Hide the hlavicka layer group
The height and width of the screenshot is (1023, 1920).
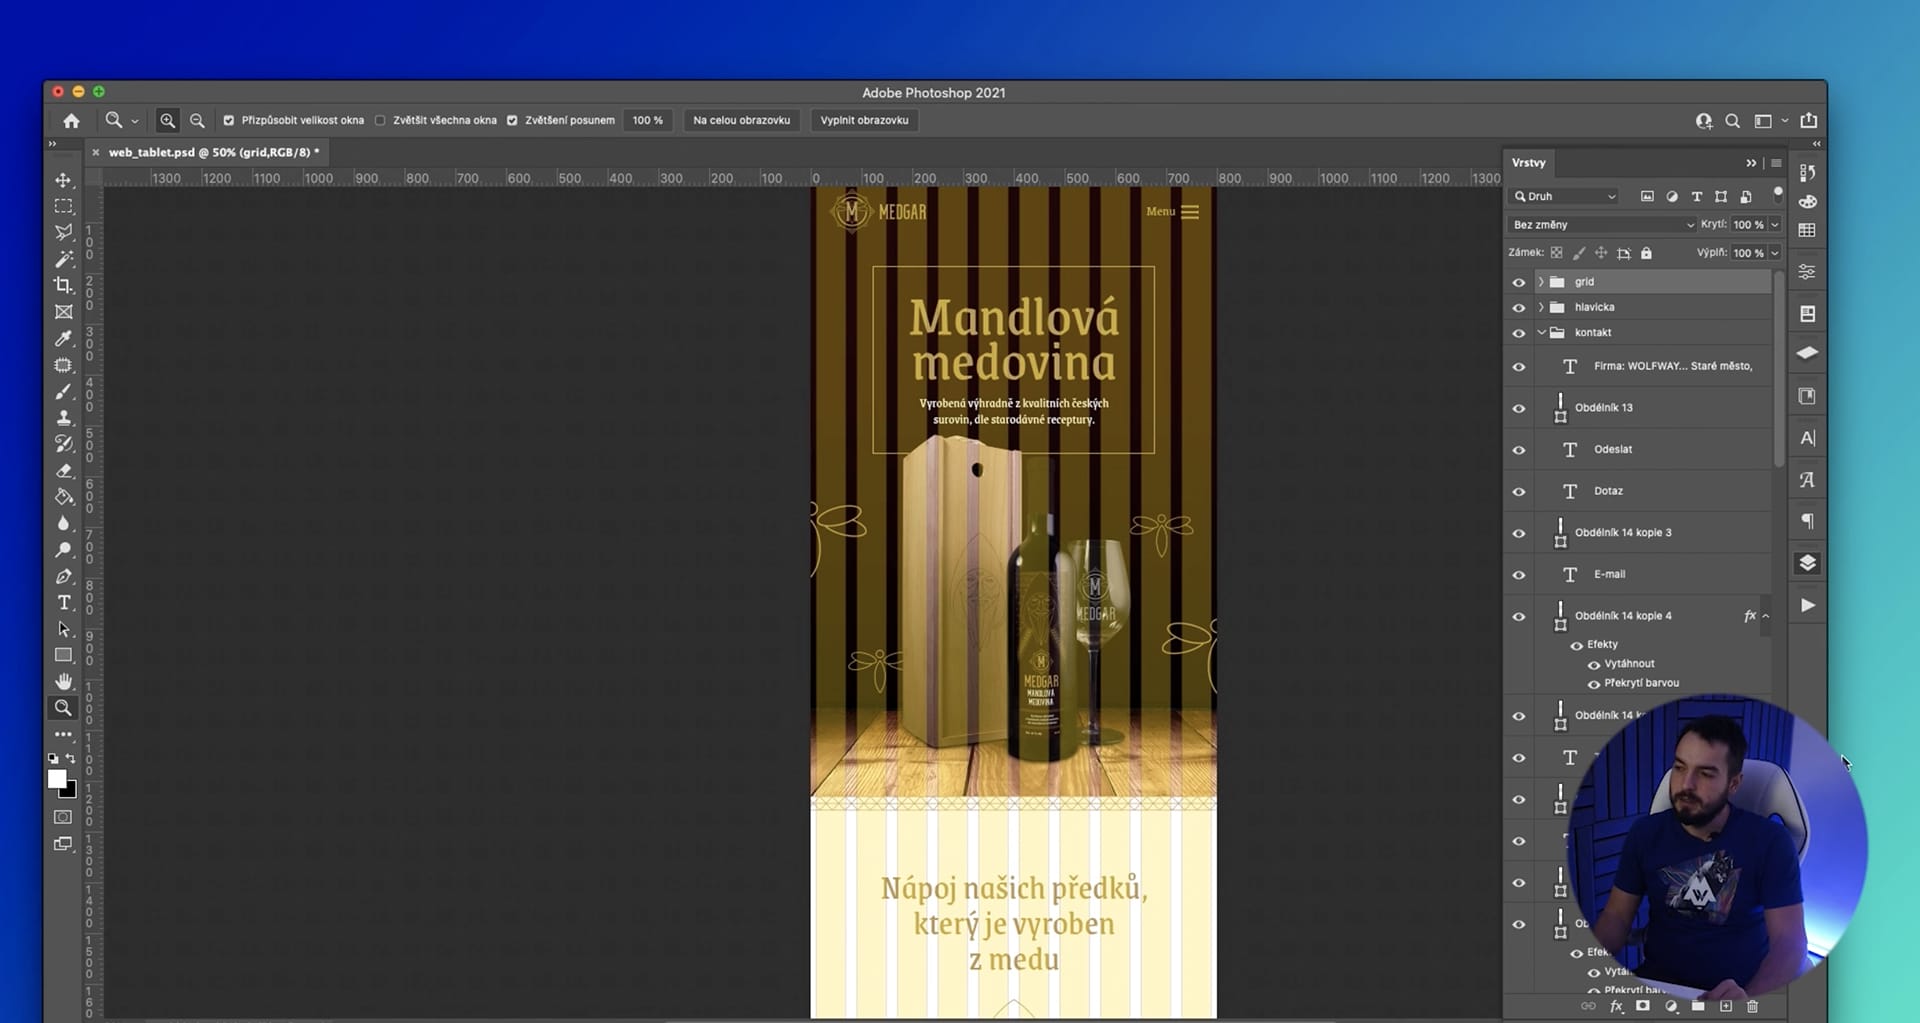pyautogui.click(x=1519, y=308)
